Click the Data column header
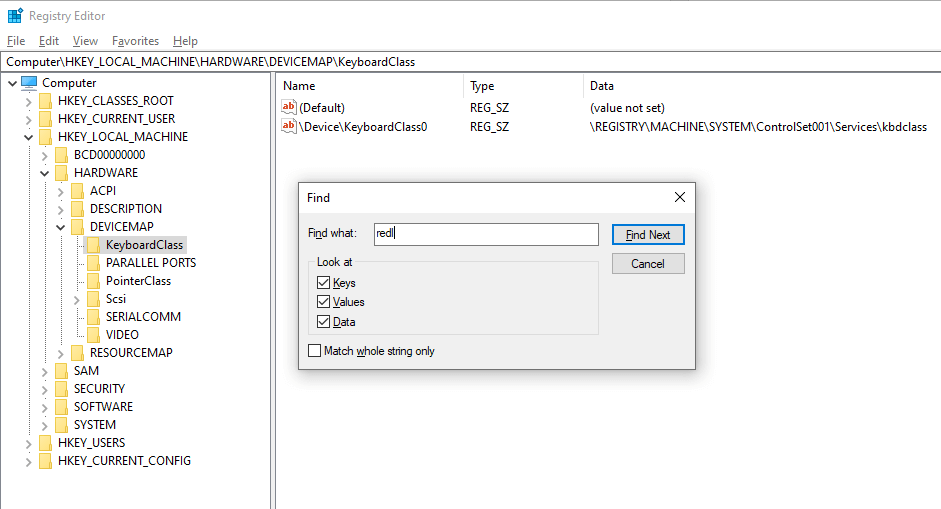Image resolution: width=941 pixels, height=509 pixels. coord(762,86)
